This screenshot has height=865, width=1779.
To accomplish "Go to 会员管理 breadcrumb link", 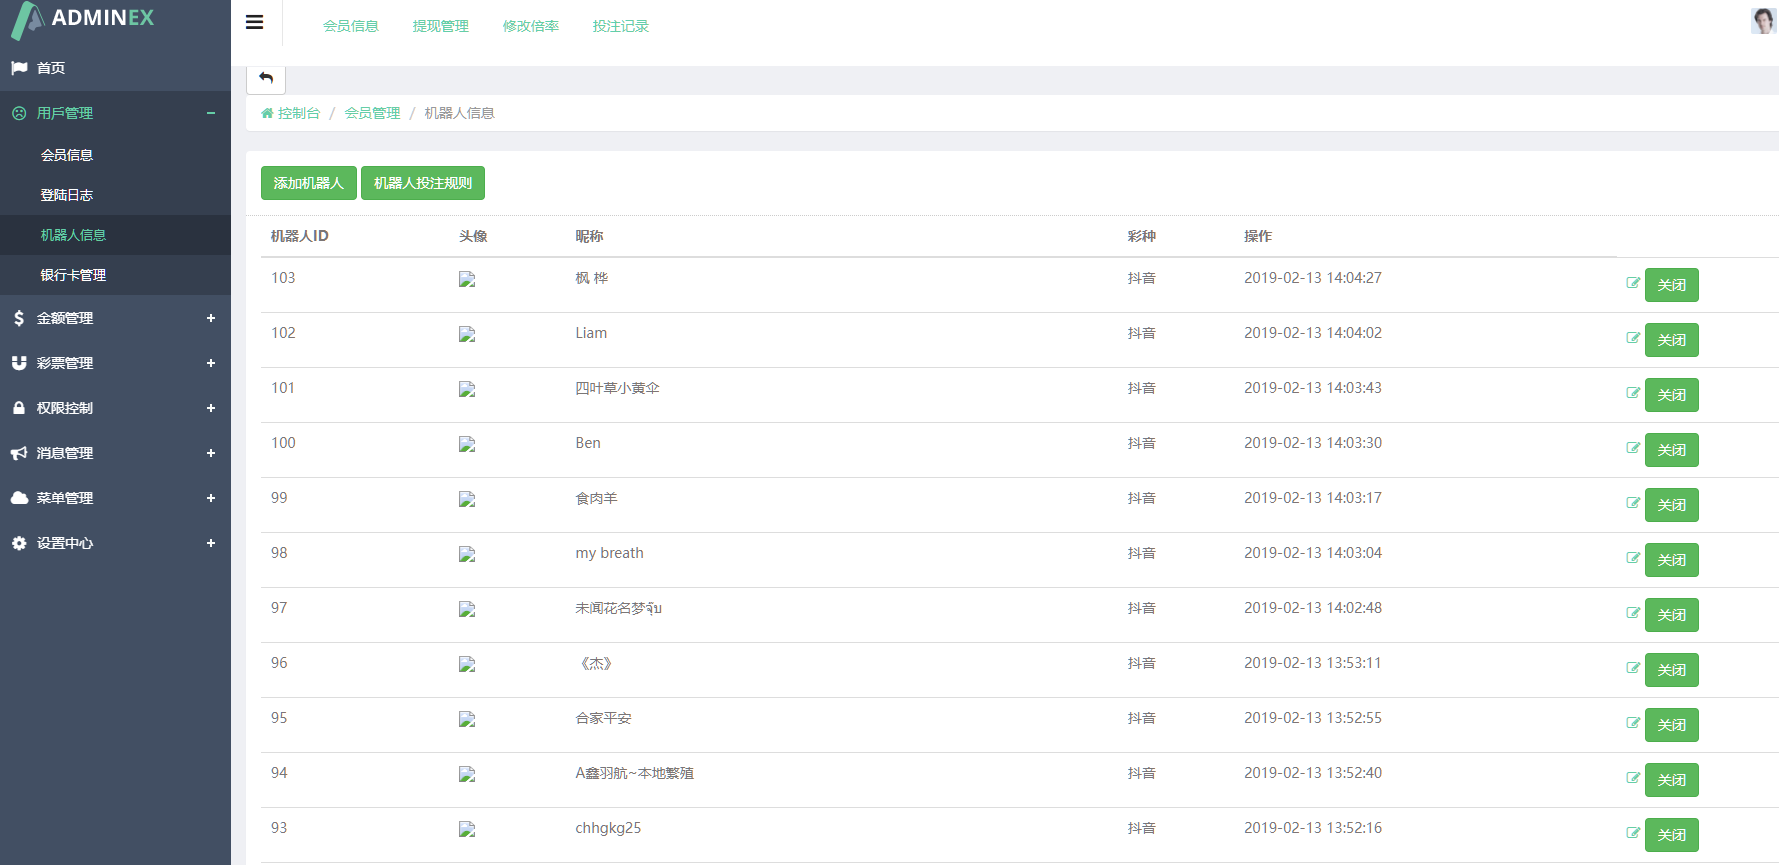I will click(372, 113).
